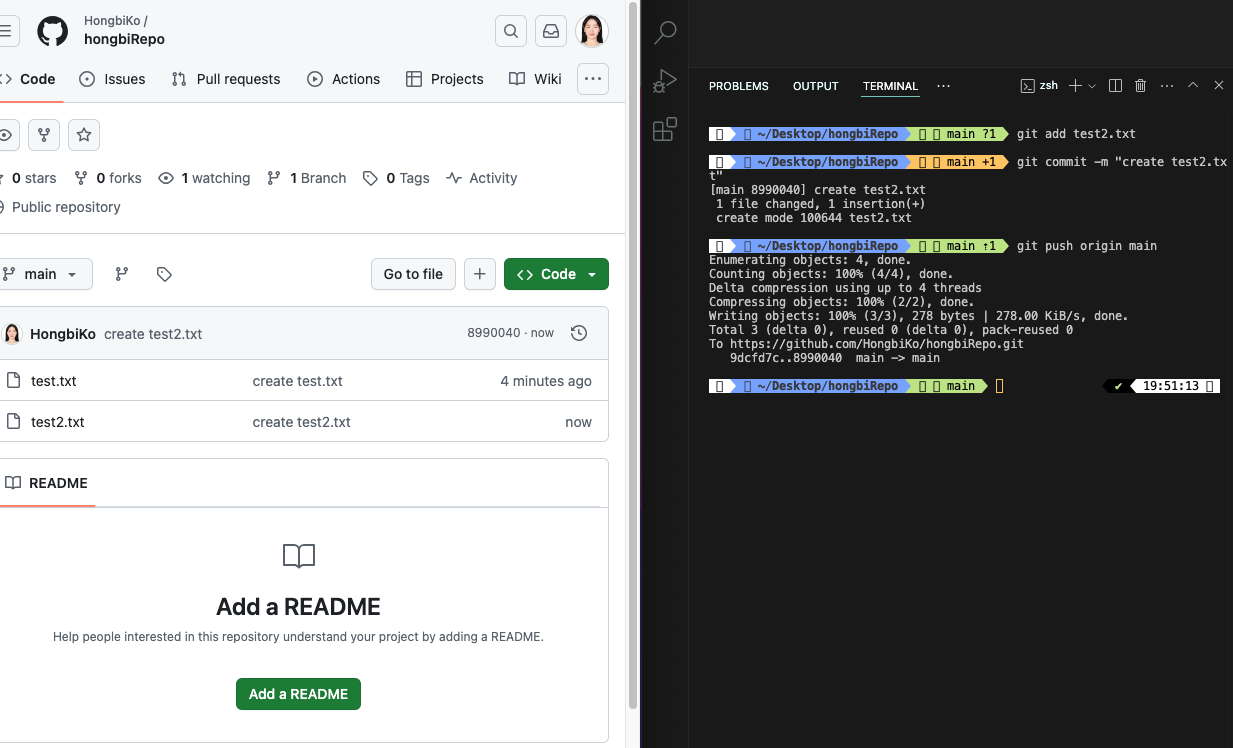The image size is (1233, 748).
Task: Click HongbiKo avatar in latest commit row
Action: tap(12, 334)
